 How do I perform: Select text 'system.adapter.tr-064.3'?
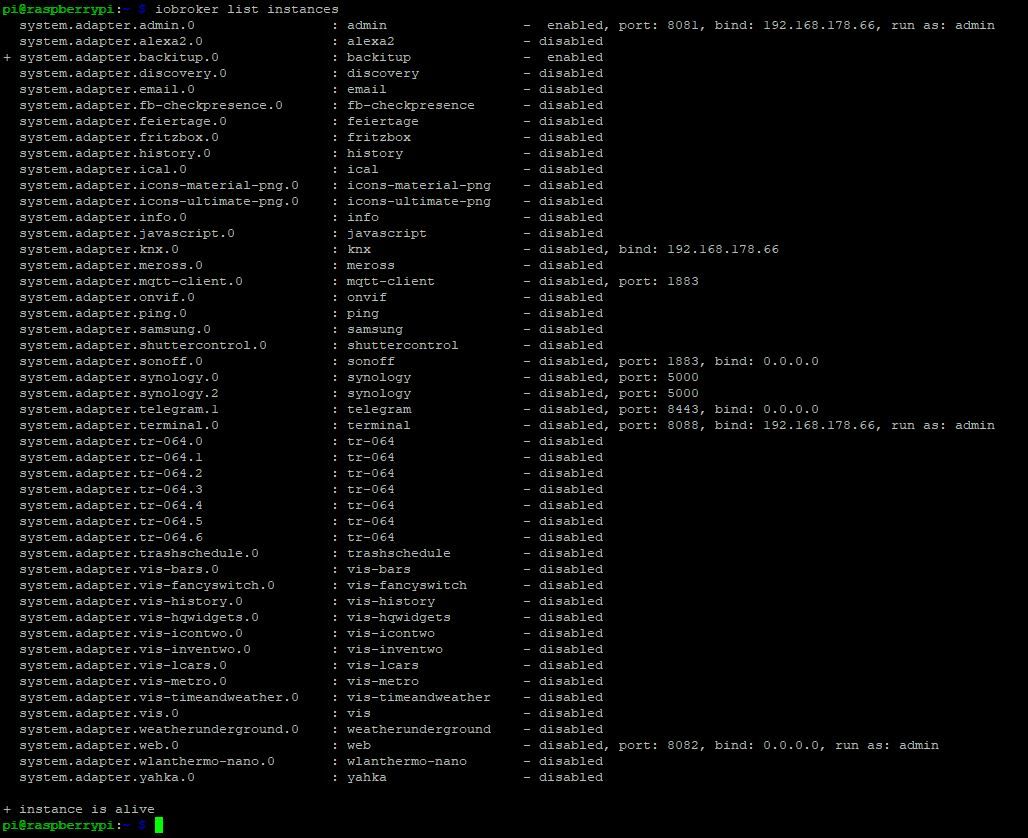tap(111, 489)
